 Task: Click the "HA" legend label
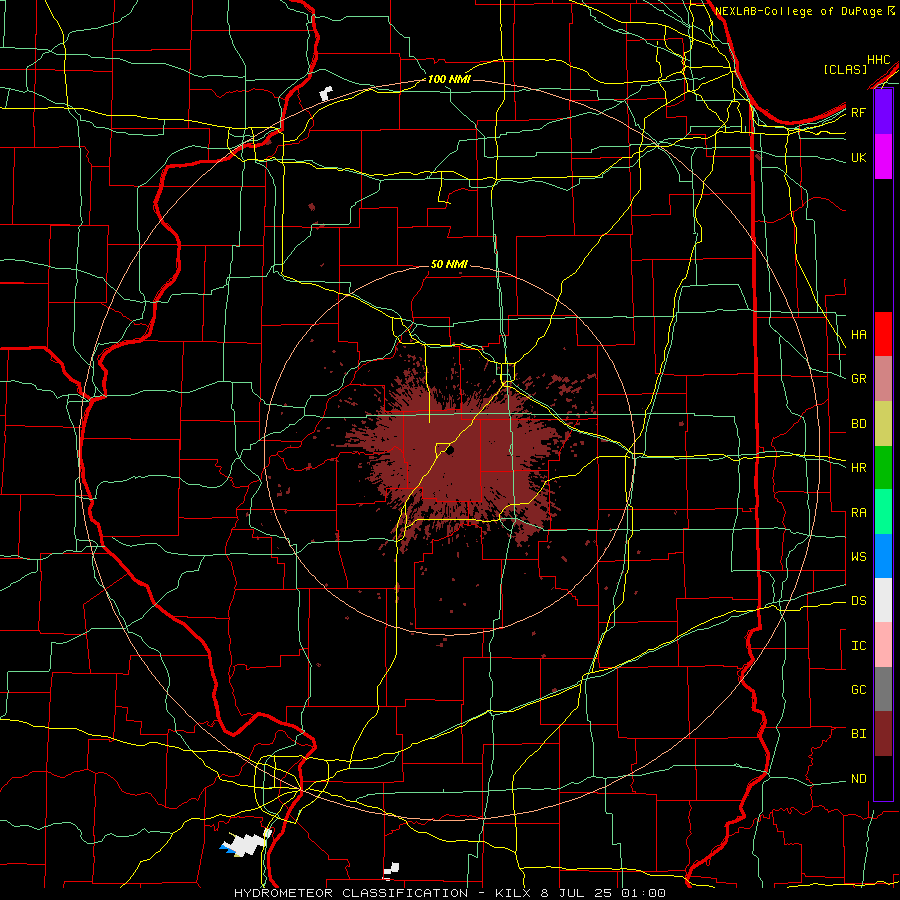(x=859, y=335)
